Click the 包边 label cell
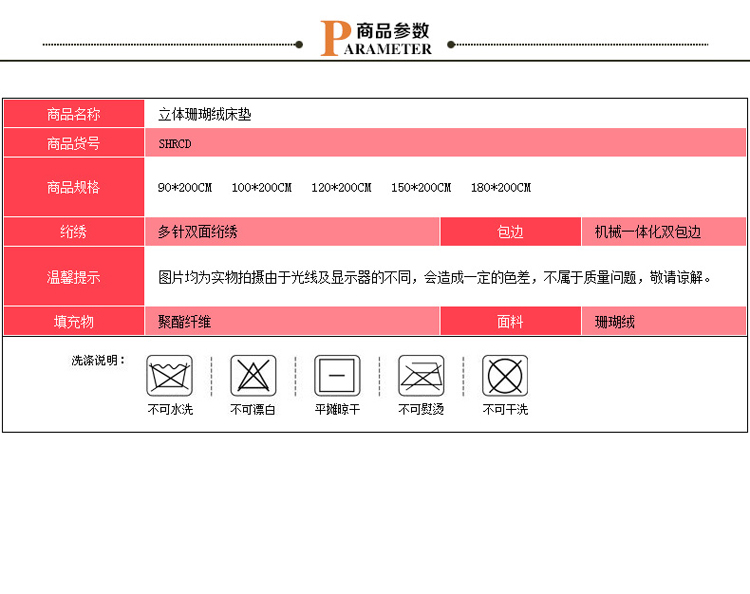 [510, 232]
